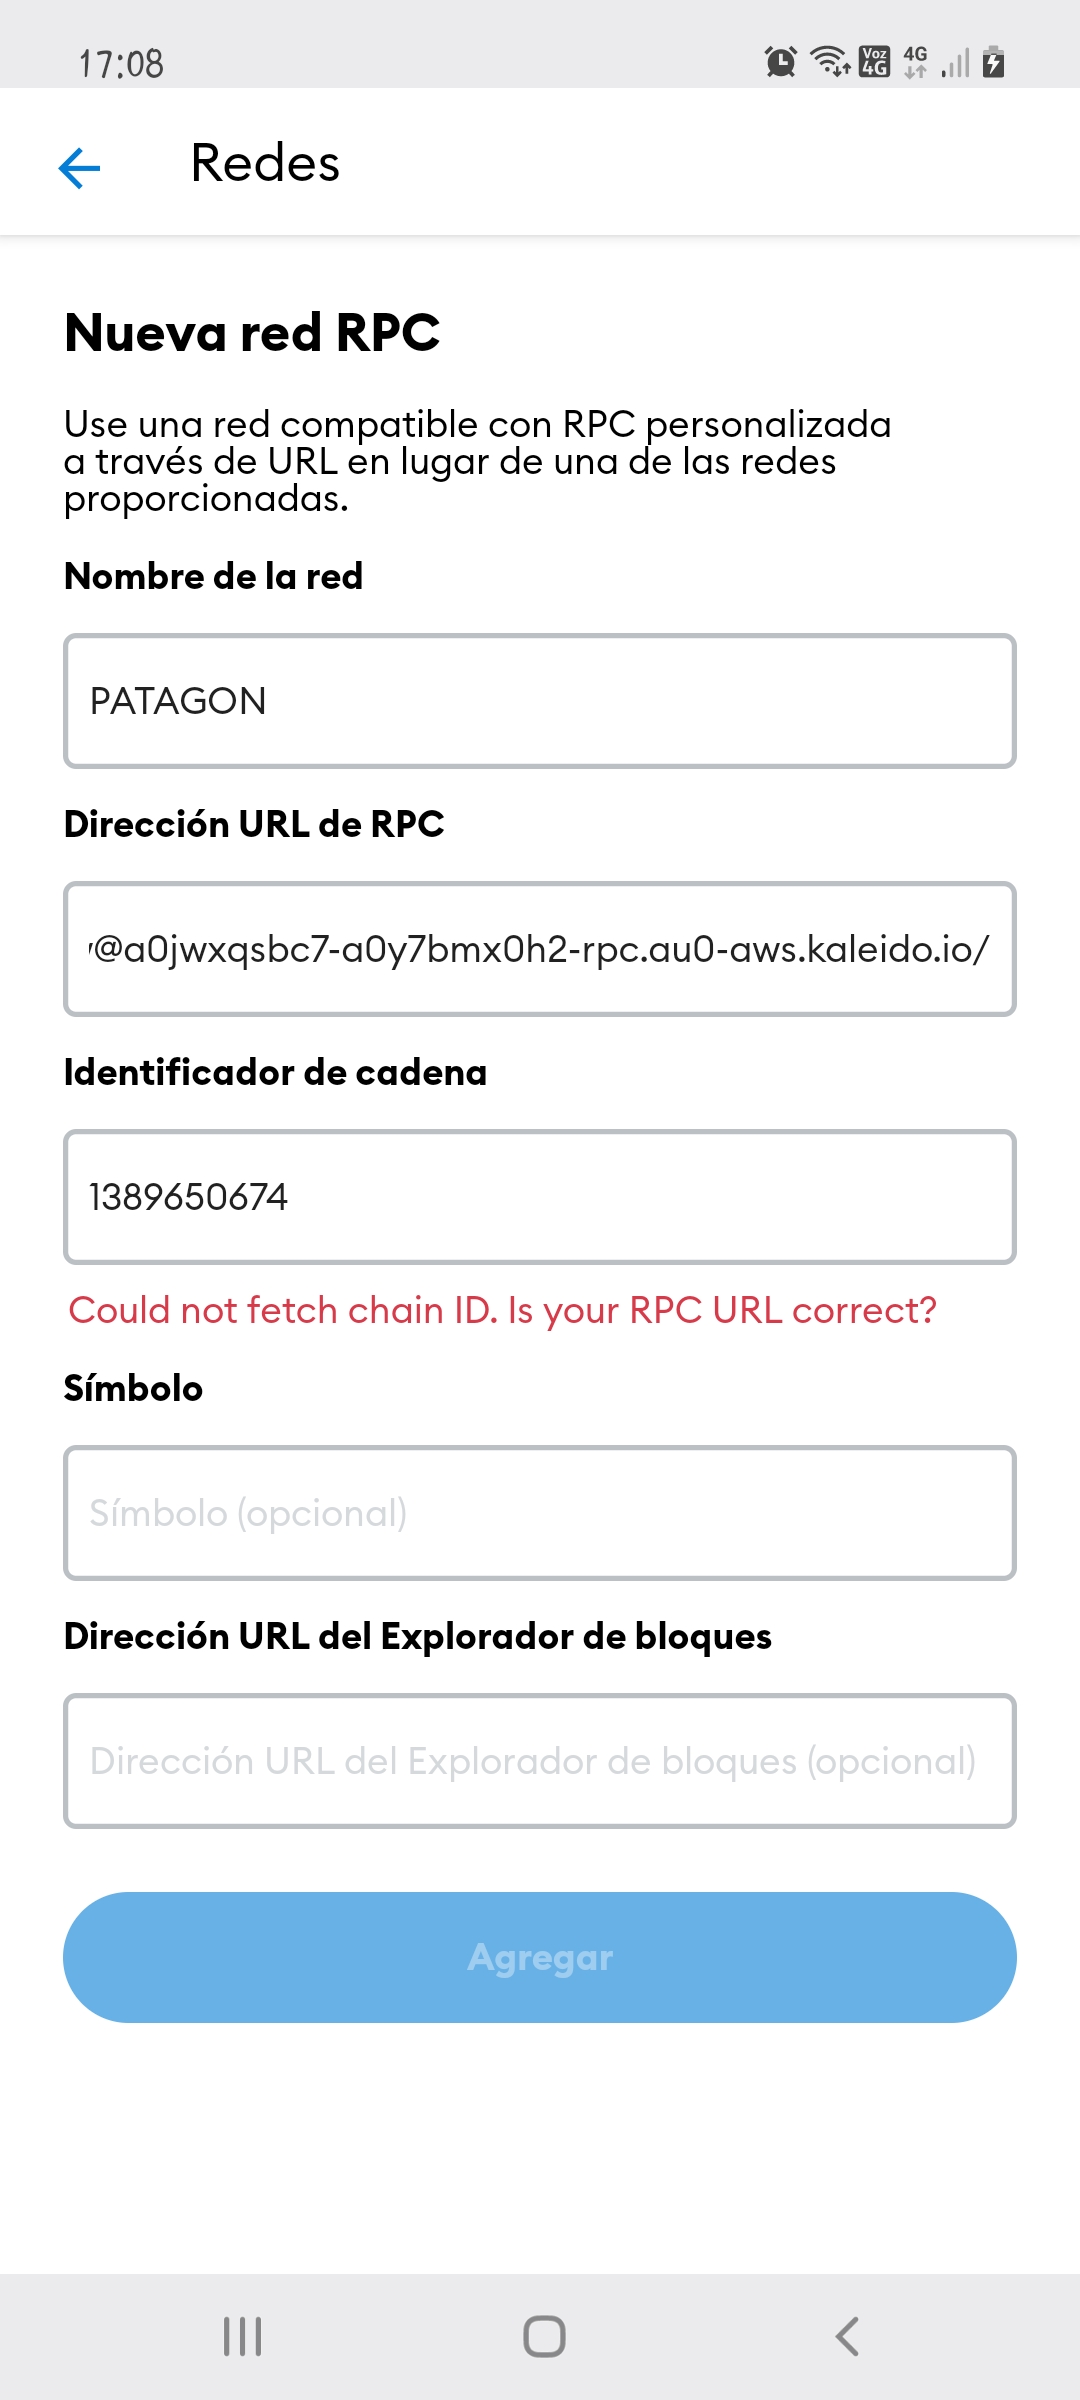Tap the battery indicator in the status bar
The width and height of the screenshot is (1080, 2400).
tap(995, 63)
